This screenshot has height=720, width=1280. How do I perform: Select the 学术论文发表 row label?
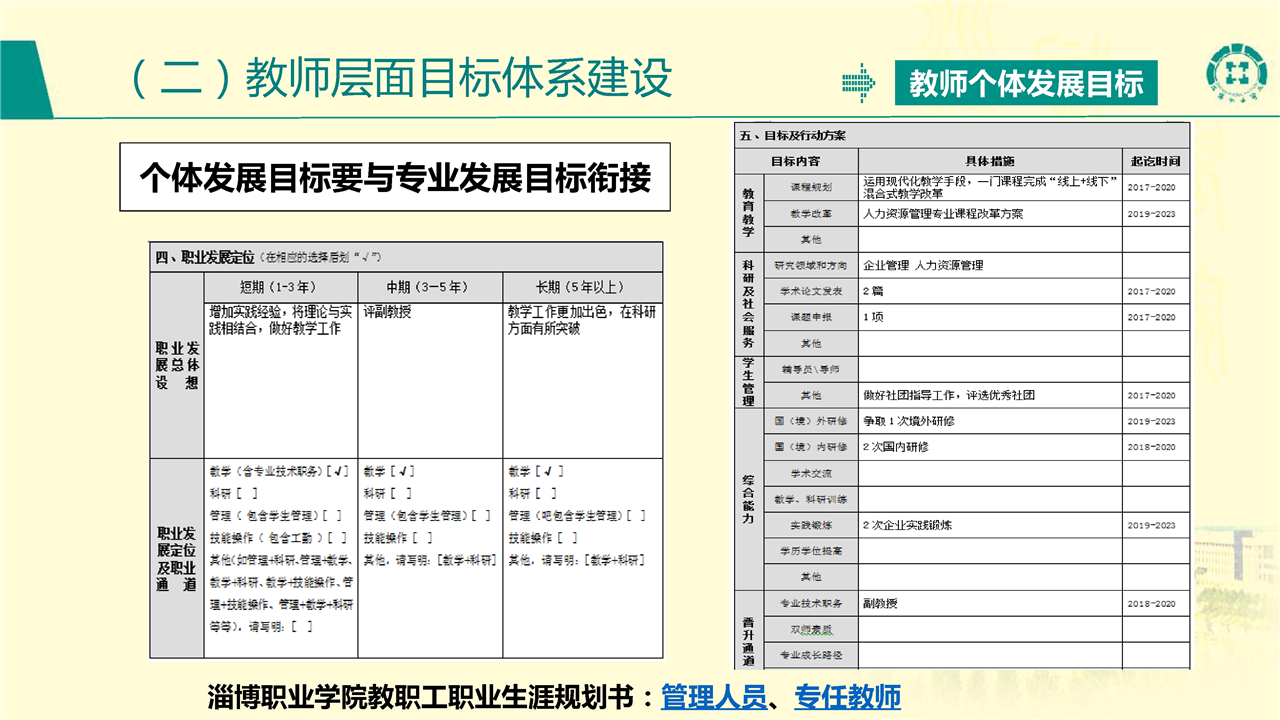coord(811,291)
